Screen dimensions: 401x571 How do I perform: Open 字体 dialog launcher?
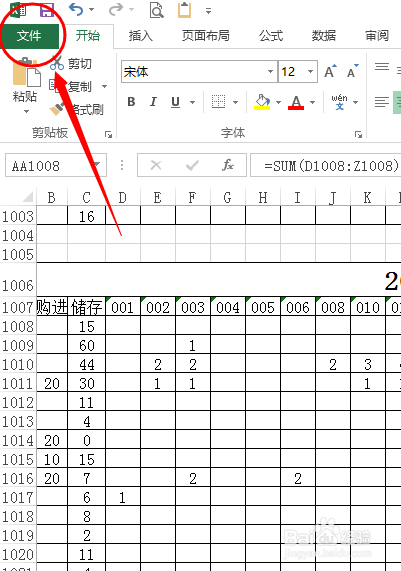coord(358,134)
